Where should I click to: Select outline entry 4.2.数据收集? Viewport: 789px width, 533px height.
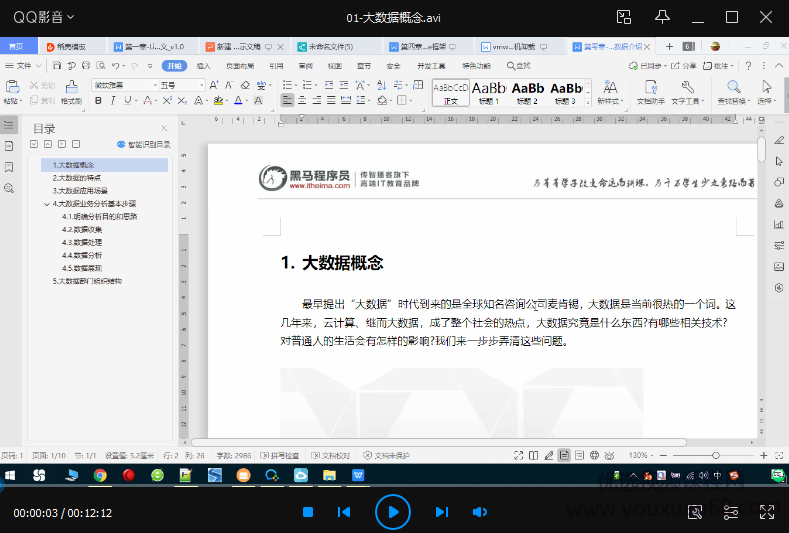pos(82,230)
